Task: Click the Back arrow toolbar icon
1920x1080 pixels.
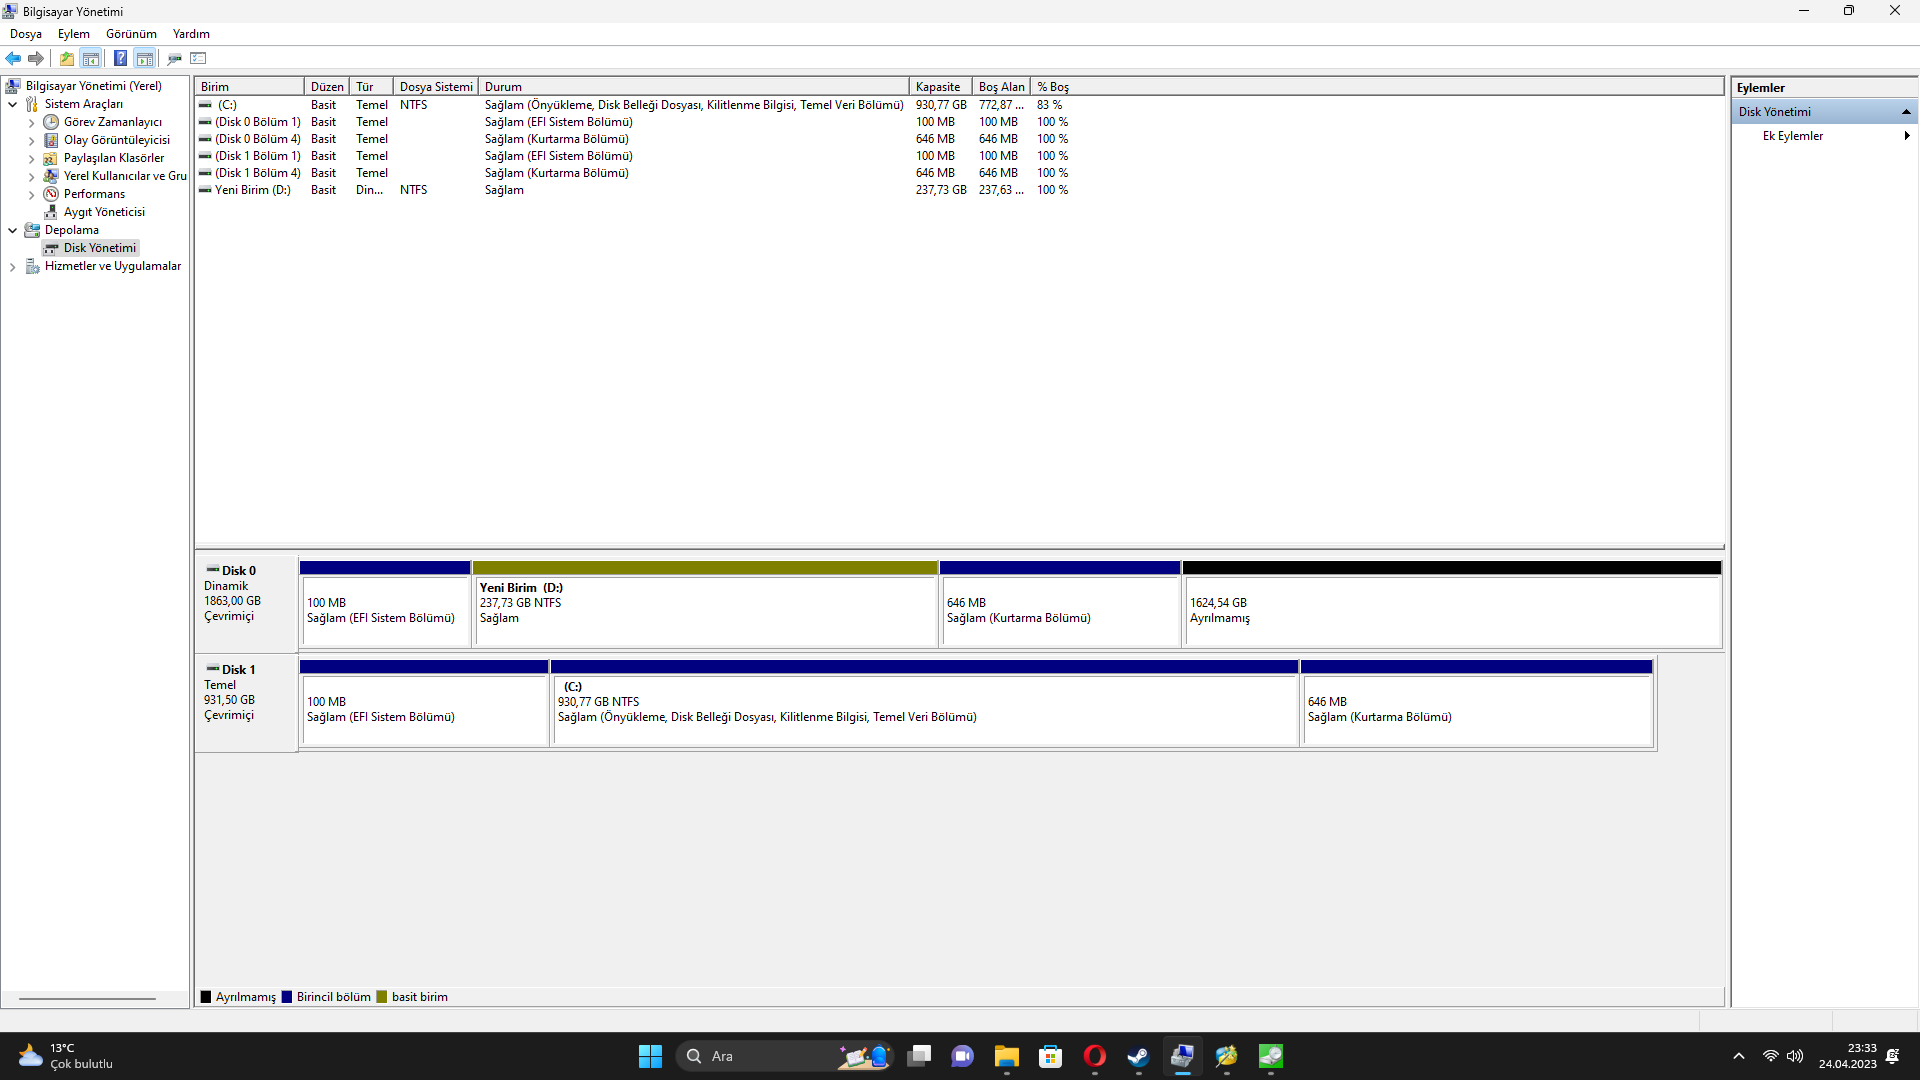Action: 13,58
